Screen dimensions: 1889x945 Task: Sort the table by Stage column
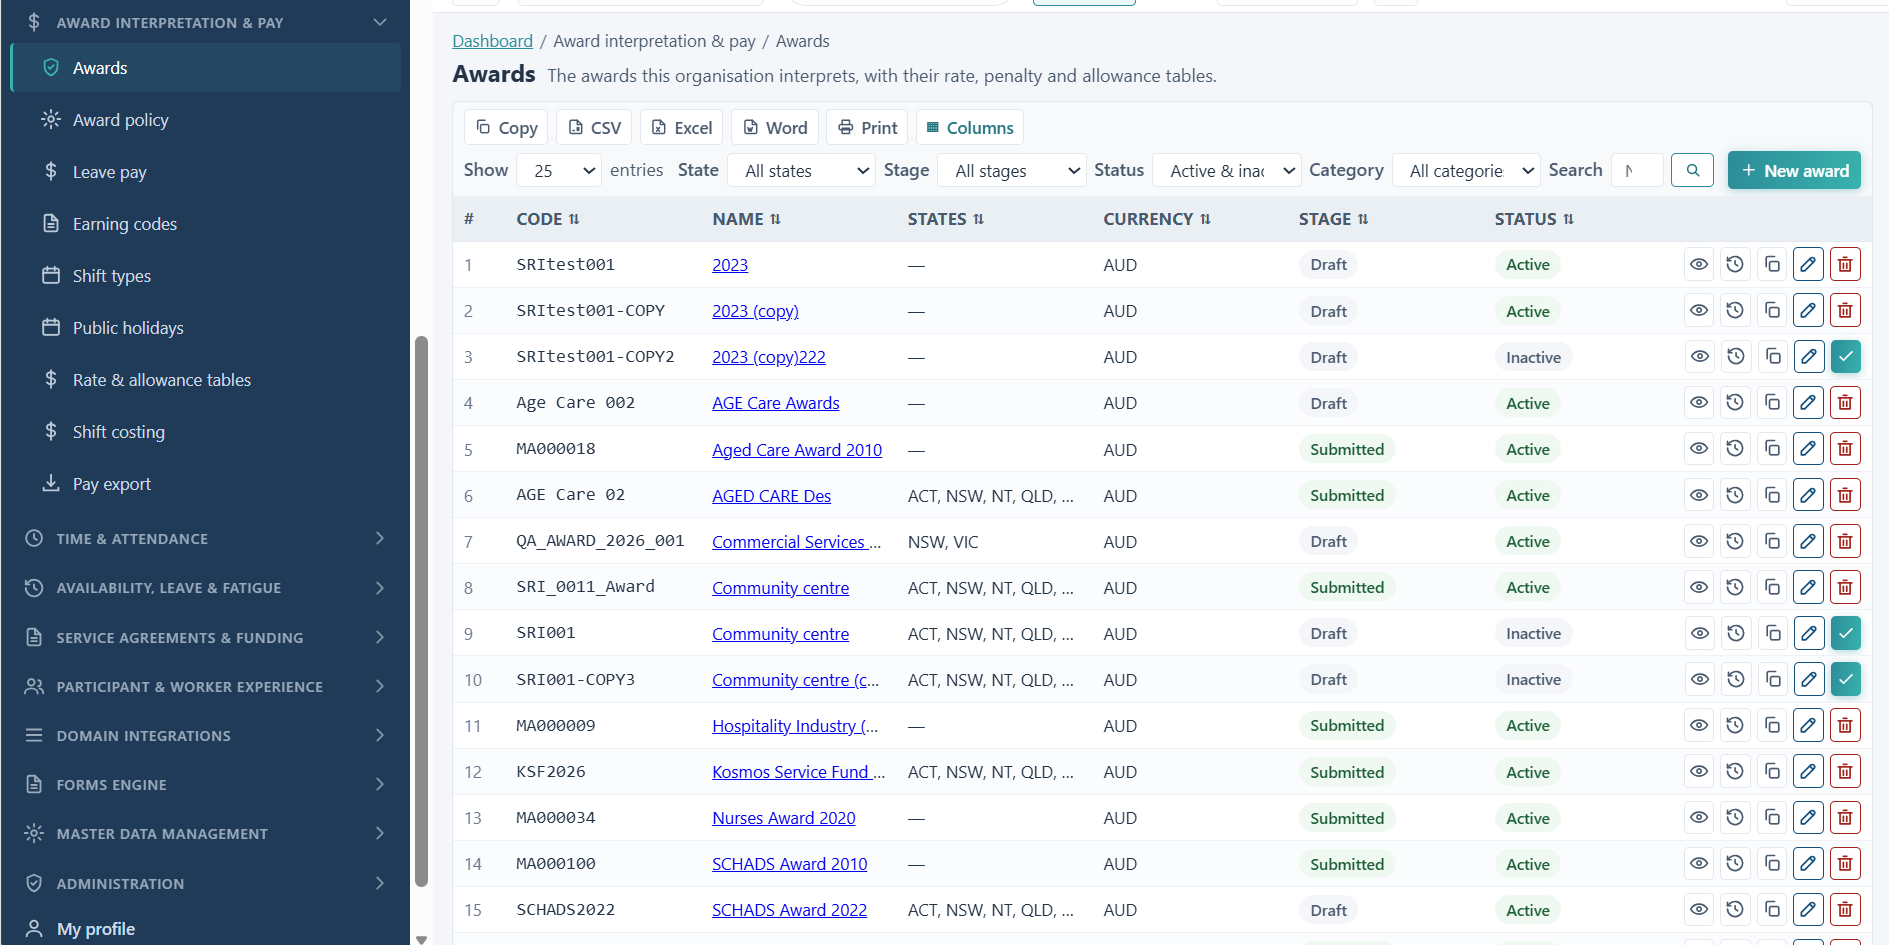click(x=1334, y=219)
